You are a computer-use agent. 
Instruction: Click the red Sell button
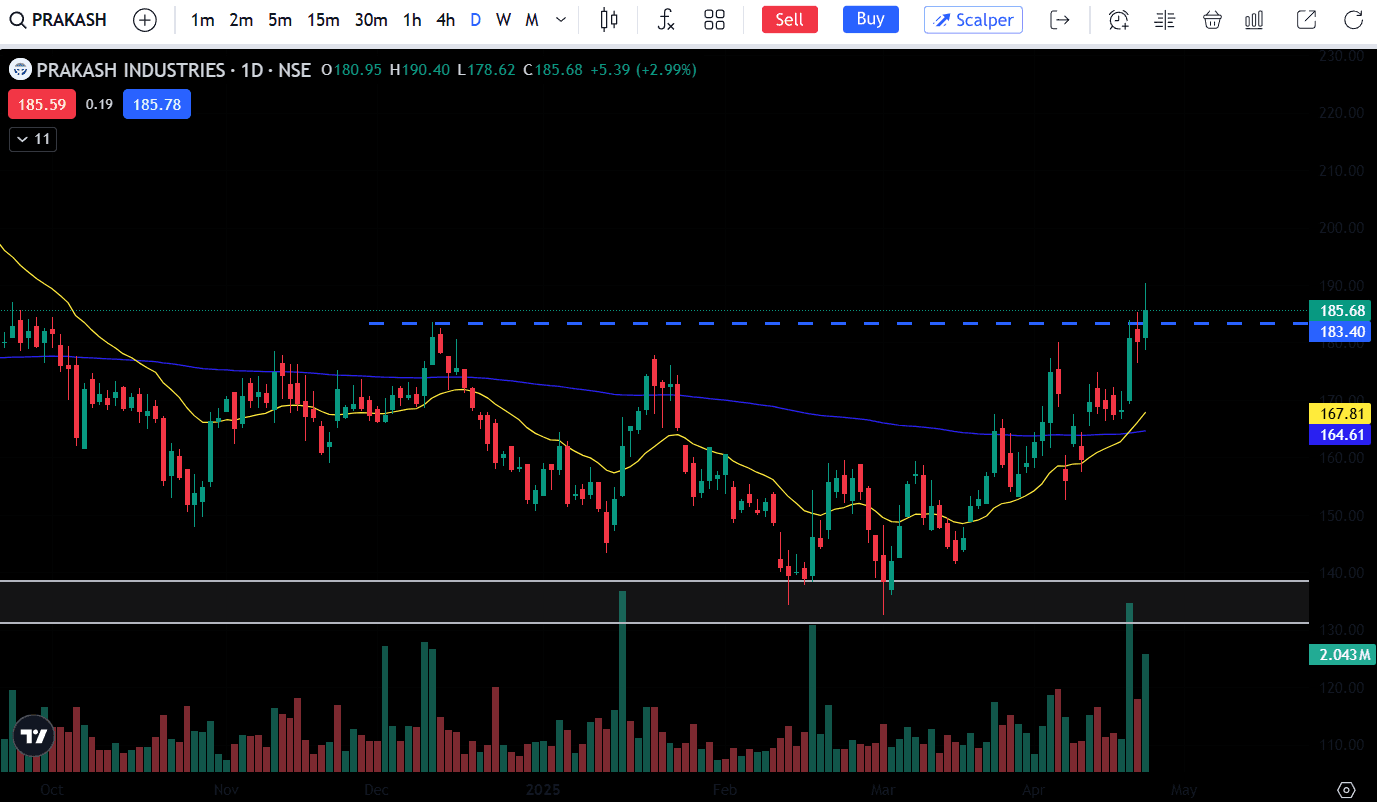pyautogui.click(x=789, y=20)
